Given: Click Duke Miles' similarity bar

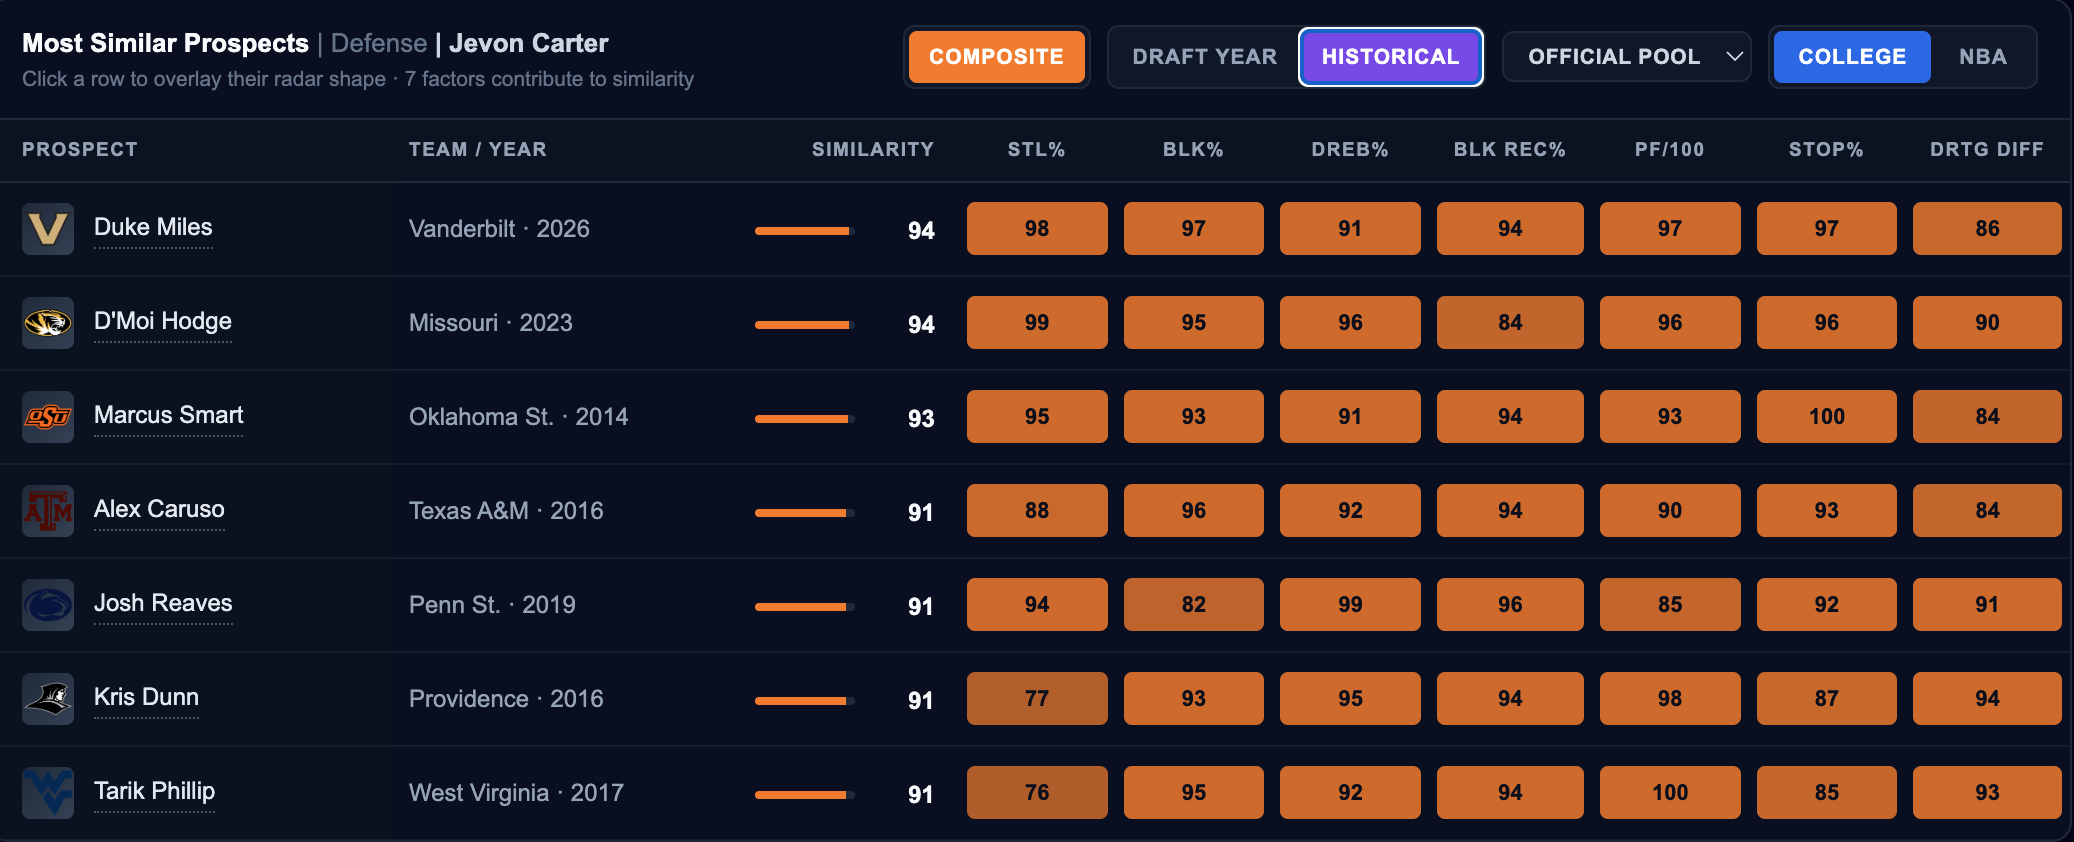Looking at the screenshot, I should click(804, 231).
